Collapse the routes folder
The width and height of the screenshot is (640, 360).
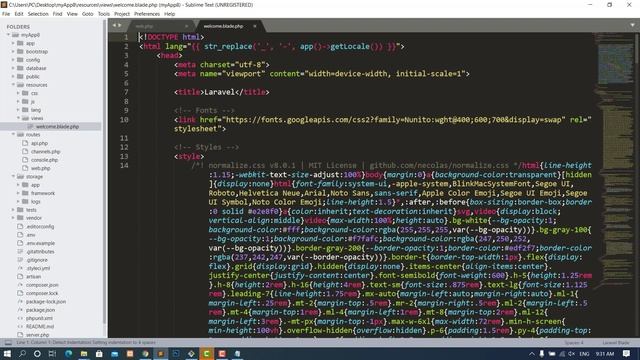(x=13, y=135)
